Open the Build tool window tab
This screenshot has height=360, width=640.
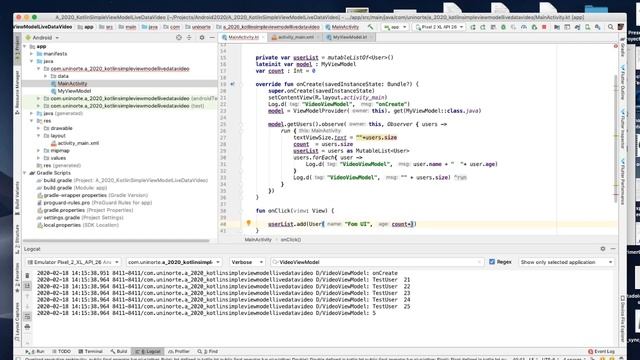click(x=119, y=351)
